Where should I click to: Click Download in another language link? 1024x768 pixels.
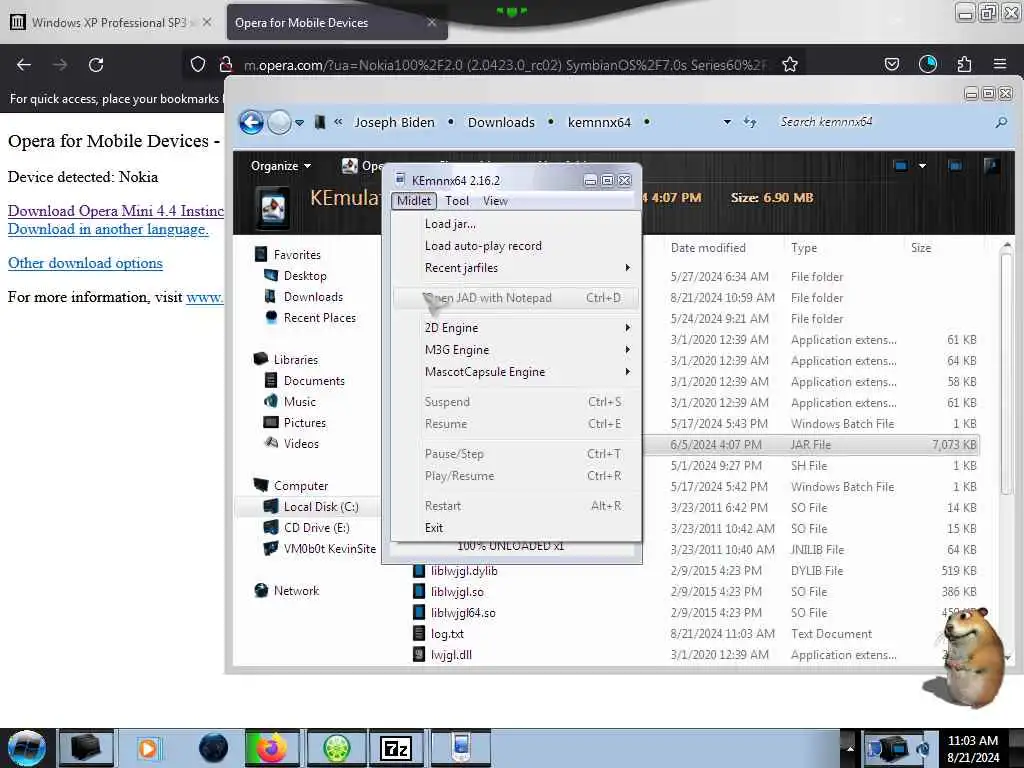pos(108,229)
